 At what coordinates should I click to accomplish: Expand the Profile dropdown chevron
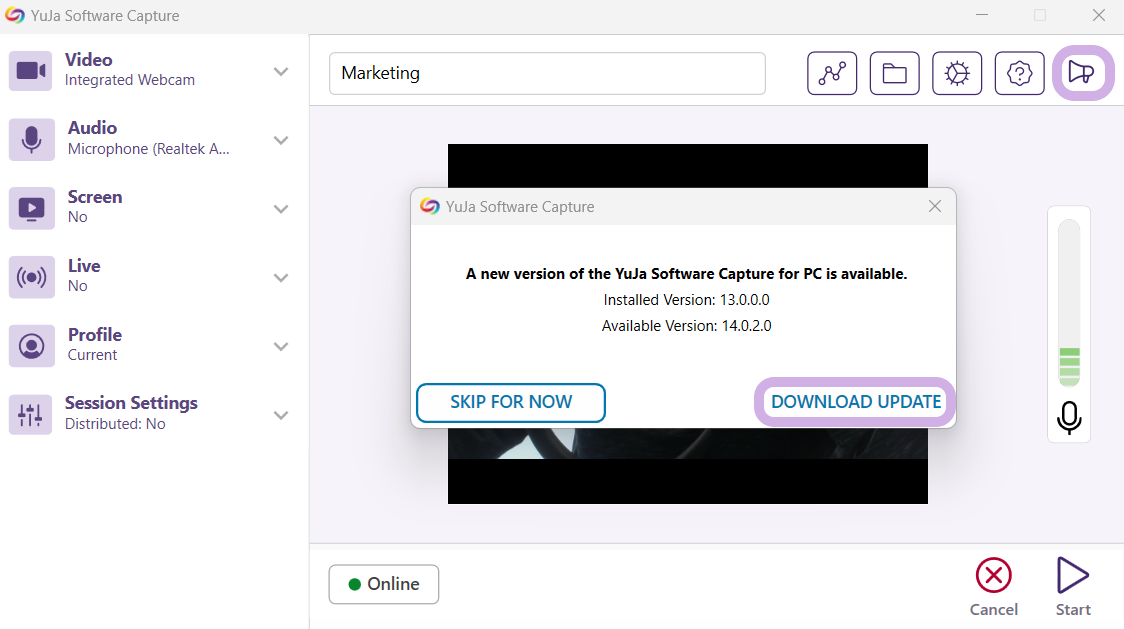click(281, 346)
